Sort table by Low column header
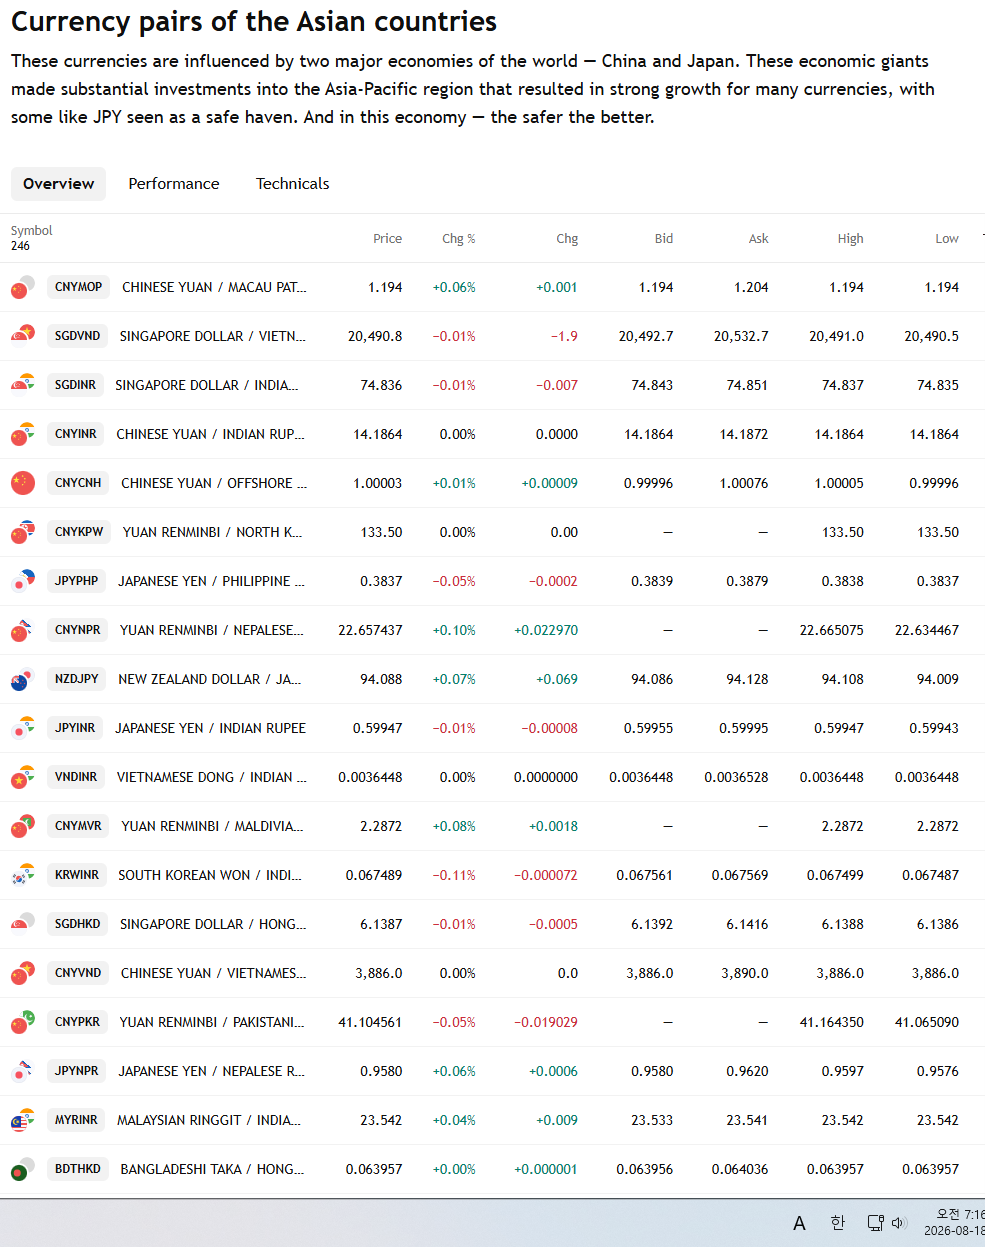Image resolution: width=985 pixels, height=1247 pixels. click(x=947, y=239)
